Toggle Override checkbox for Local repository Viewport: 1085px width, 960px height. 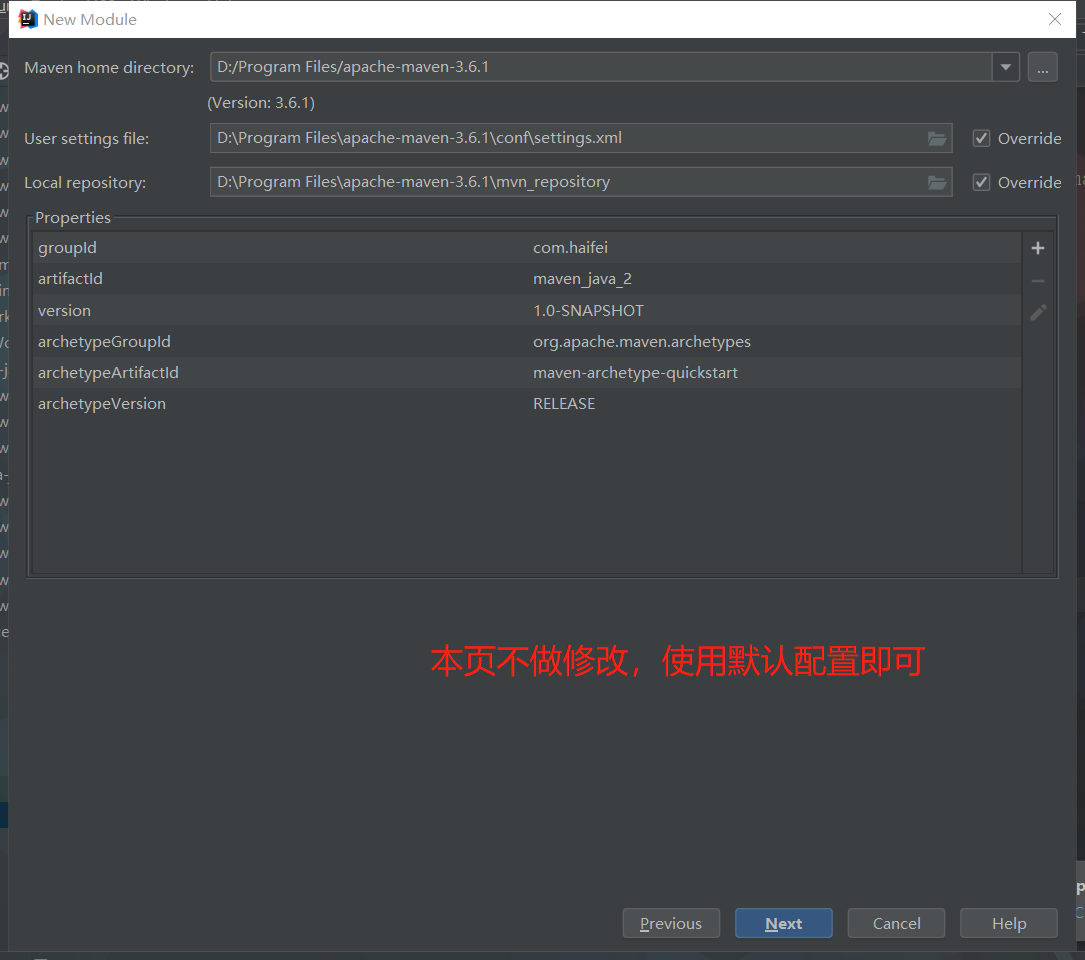pyautogui.click(x=981, y=182)
